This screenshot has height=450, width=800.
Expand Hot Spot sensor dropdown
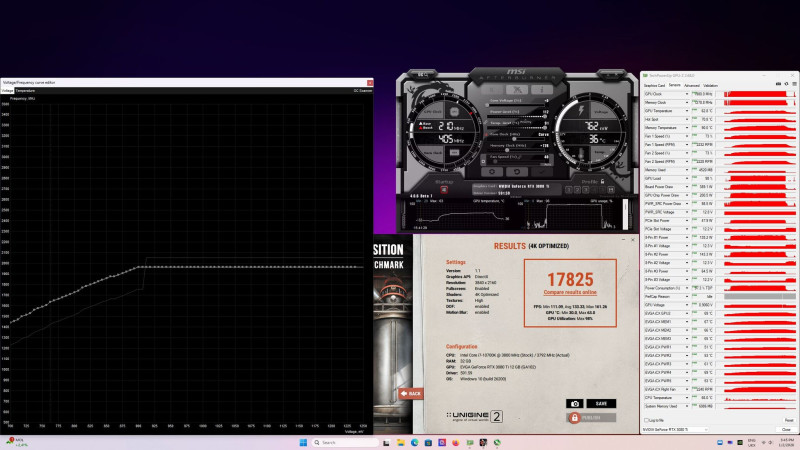(687, 119)
